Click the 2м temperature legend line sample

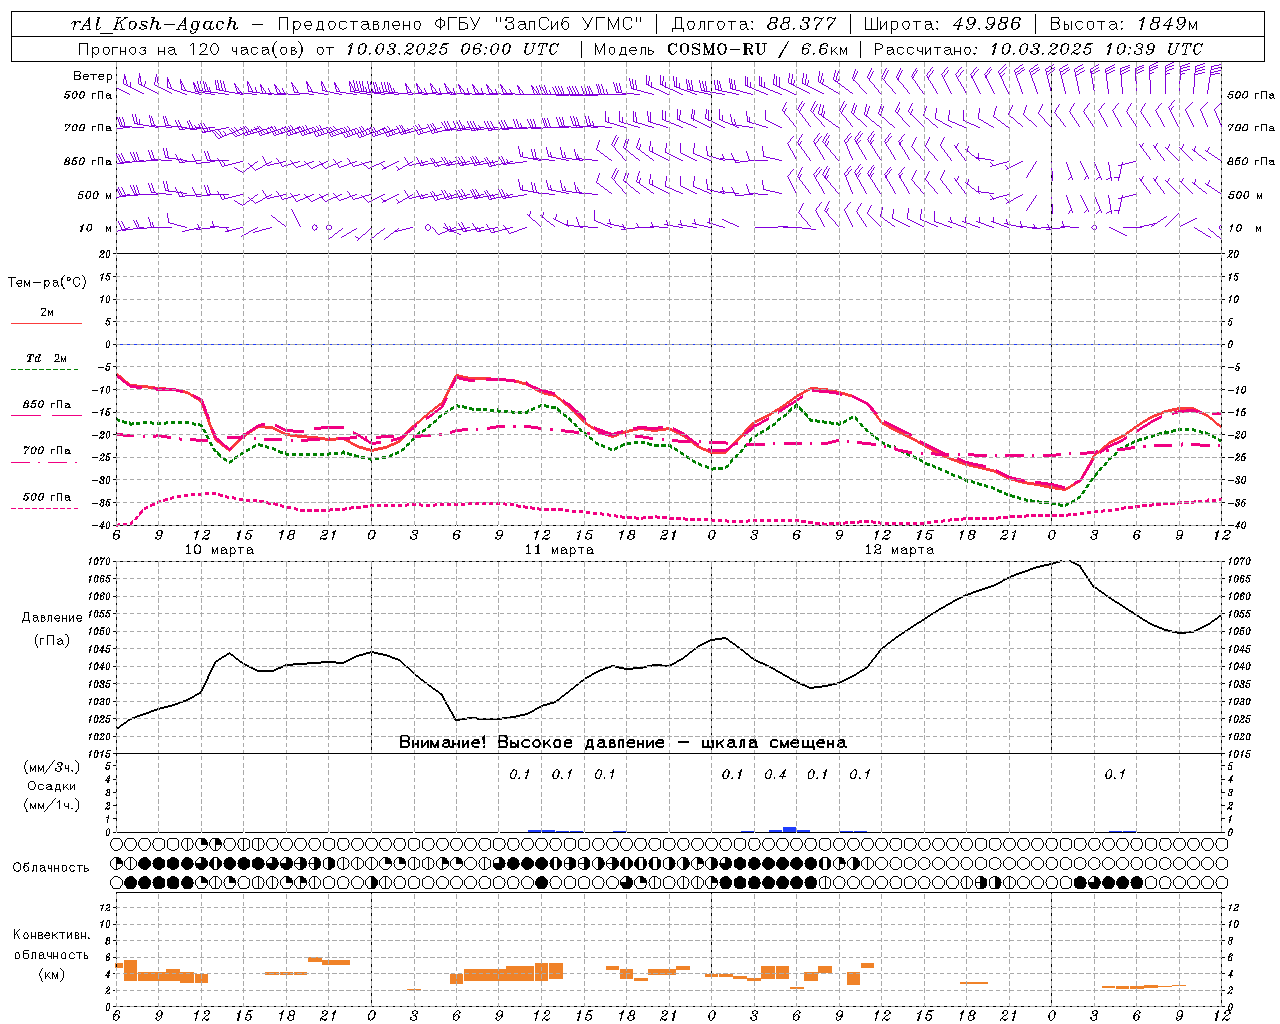pyautogui.click(x=46, y=324)
